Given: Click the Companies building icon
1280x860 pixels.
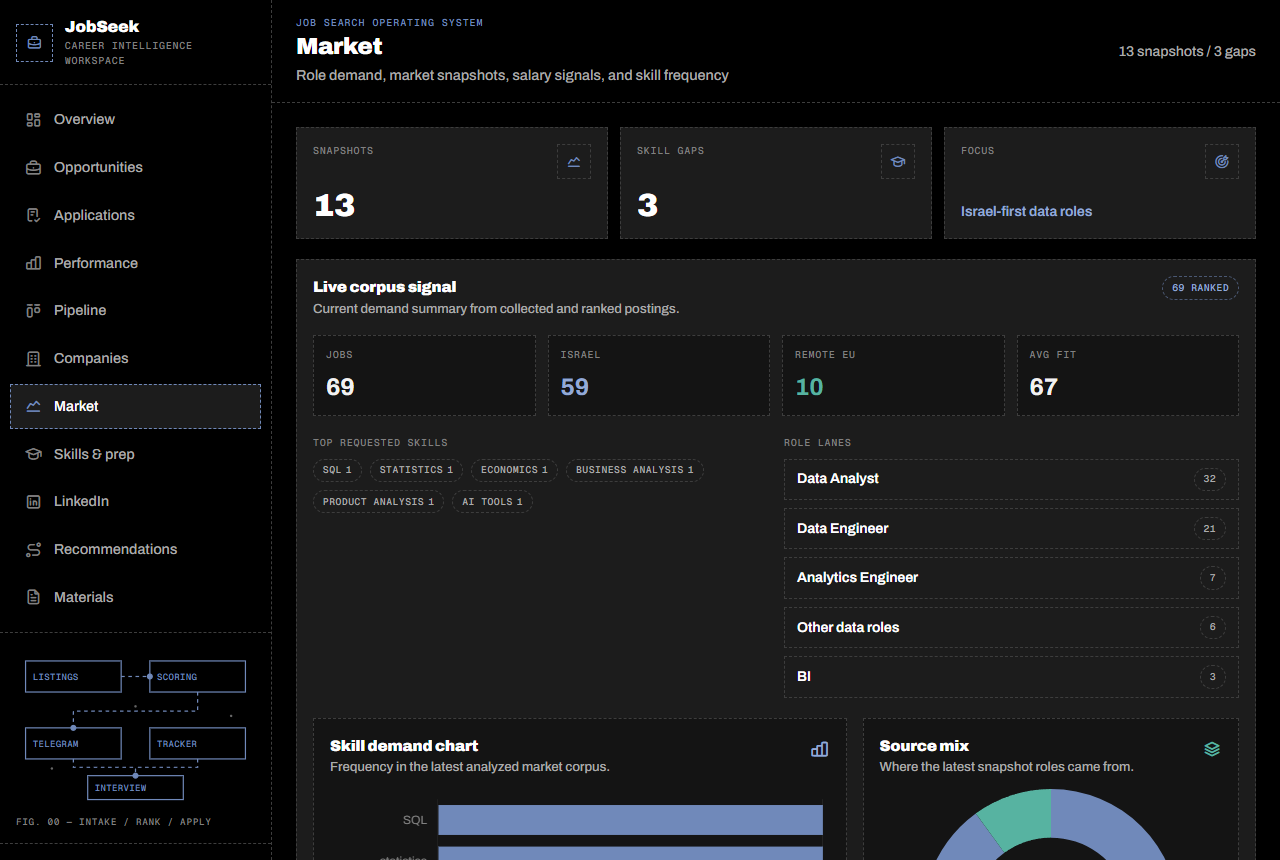Looking at the screenshot, I should click(x=33, y=359).
